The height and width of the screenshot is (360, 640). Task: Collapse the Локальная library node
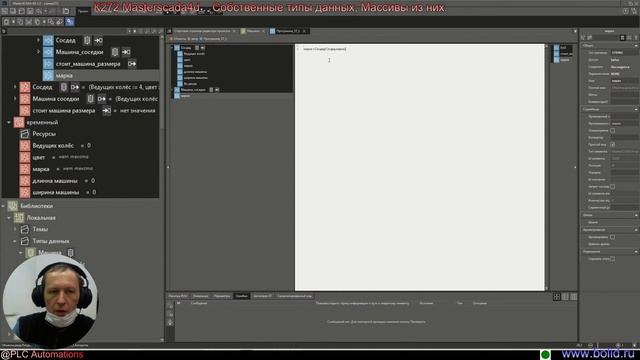(9, 218)
